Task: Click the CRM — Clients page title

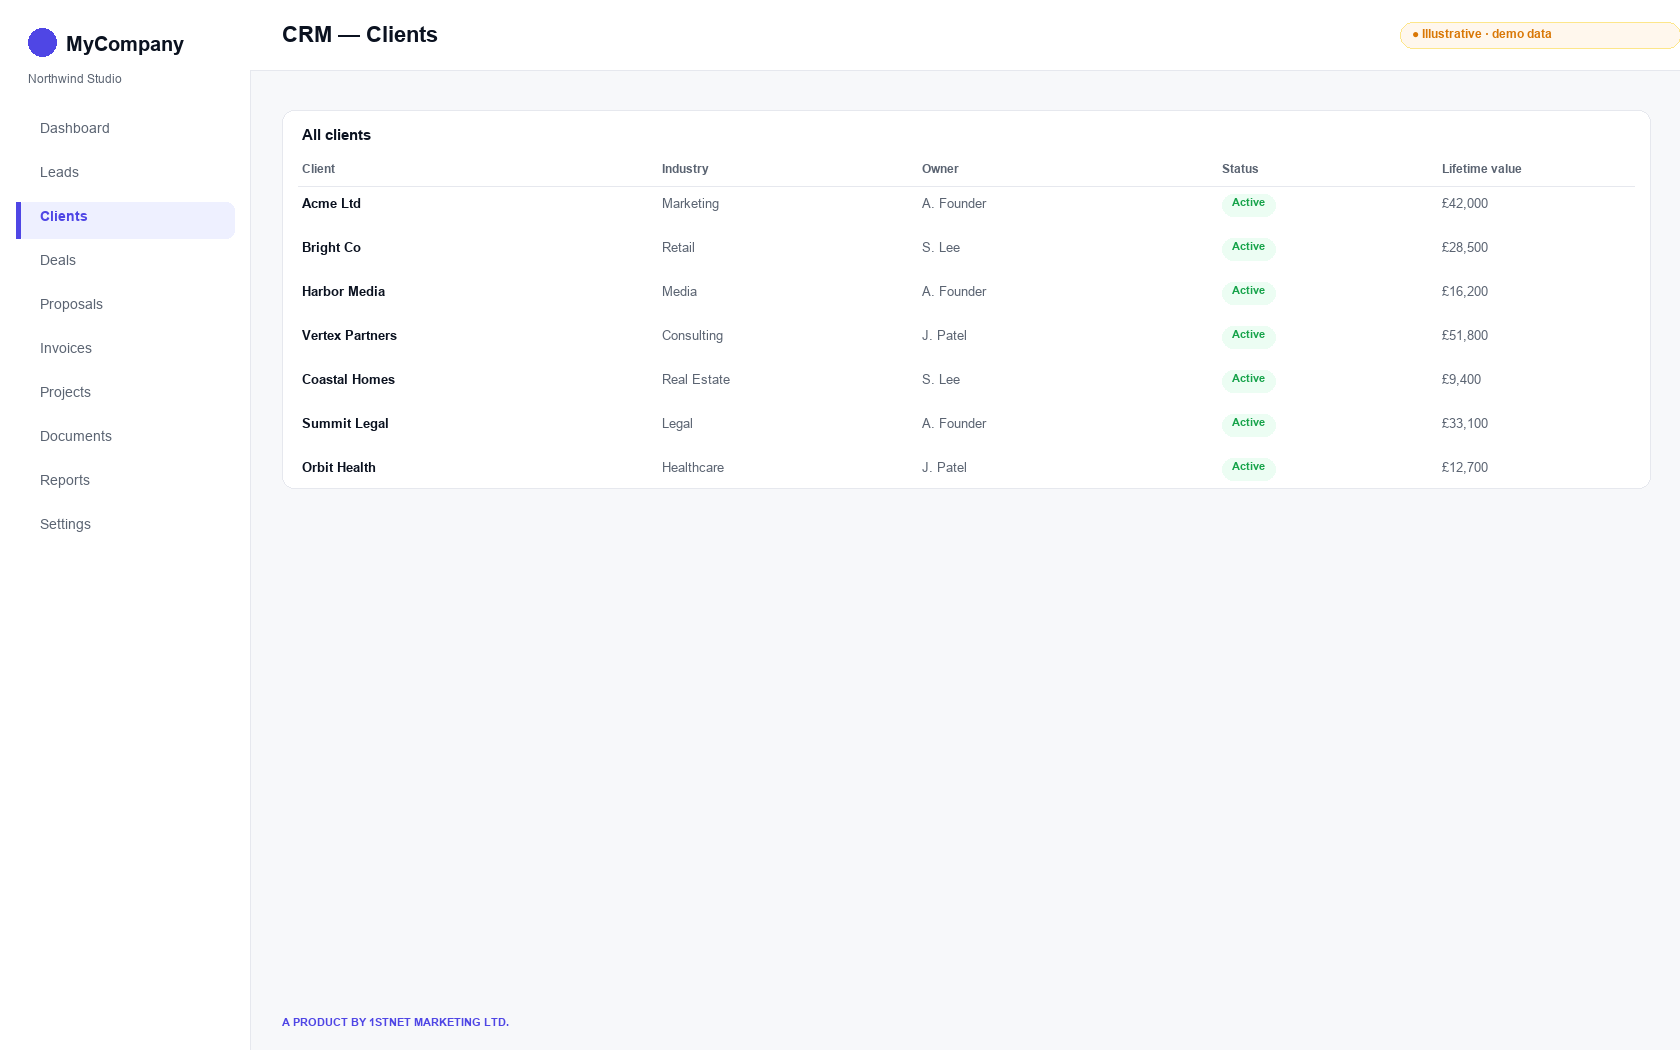Action: point(360,35)
